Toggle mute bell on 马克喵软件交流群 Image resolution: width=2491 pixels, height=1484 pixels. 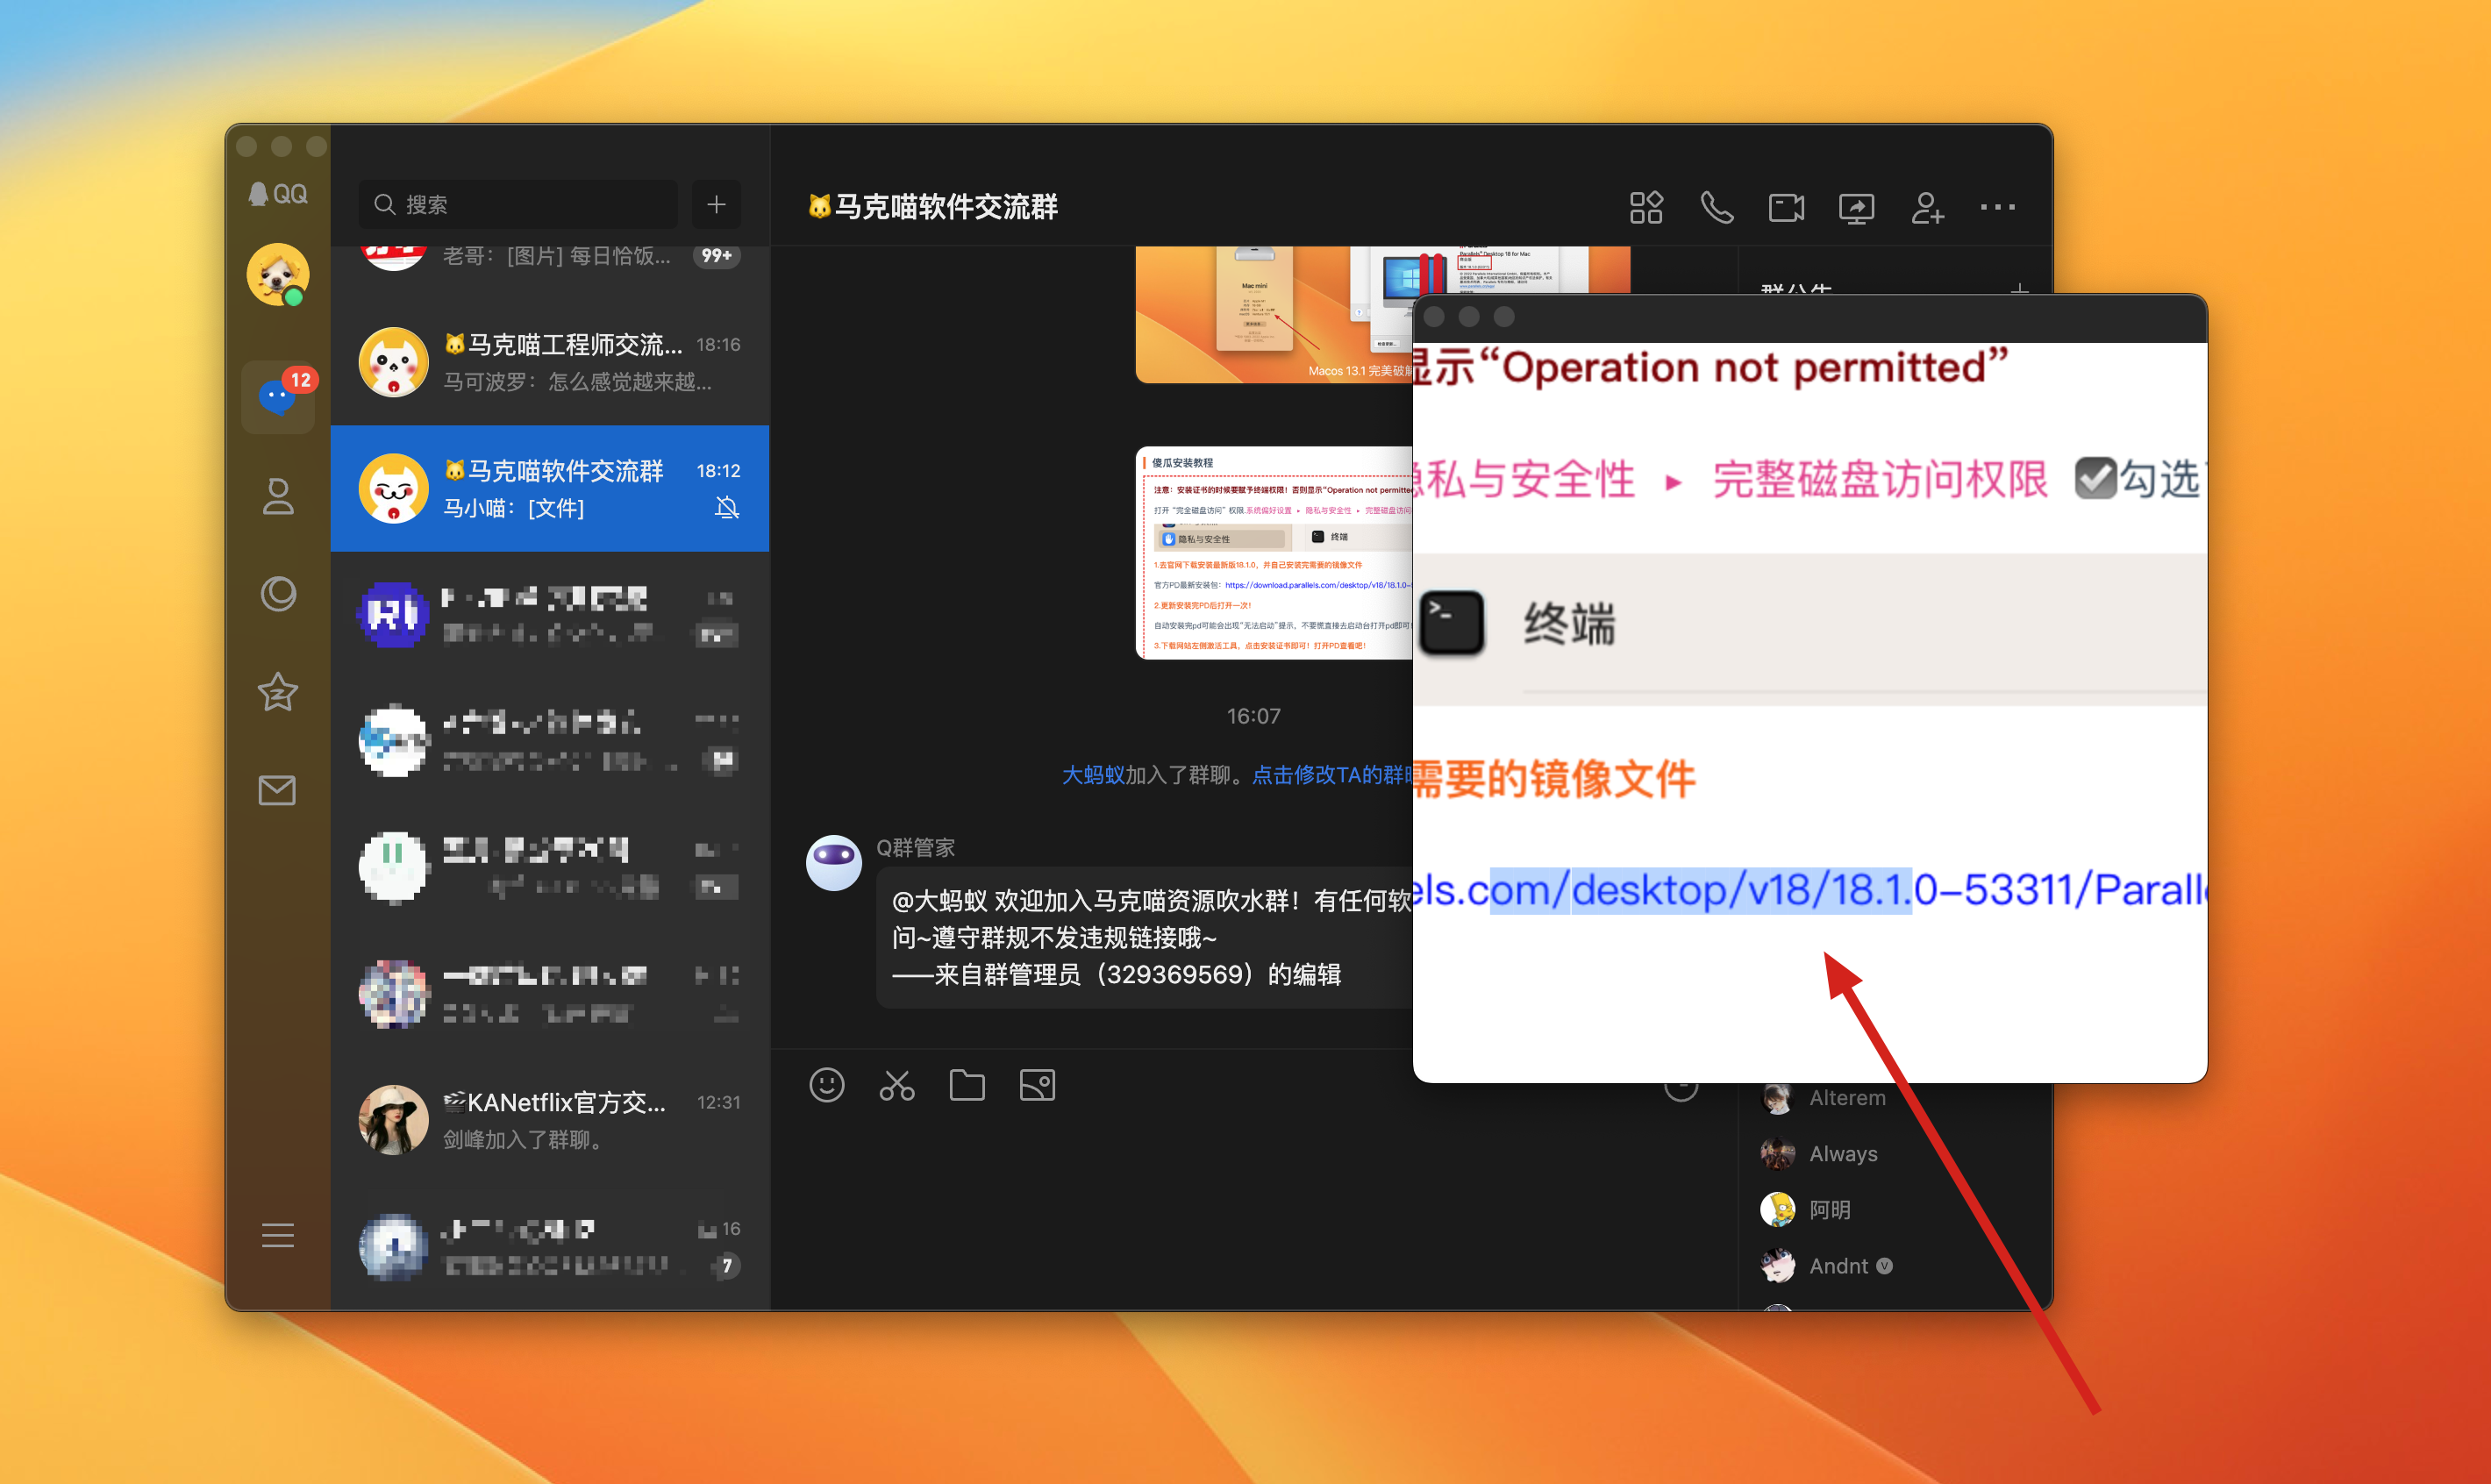(x=727, y=508)
